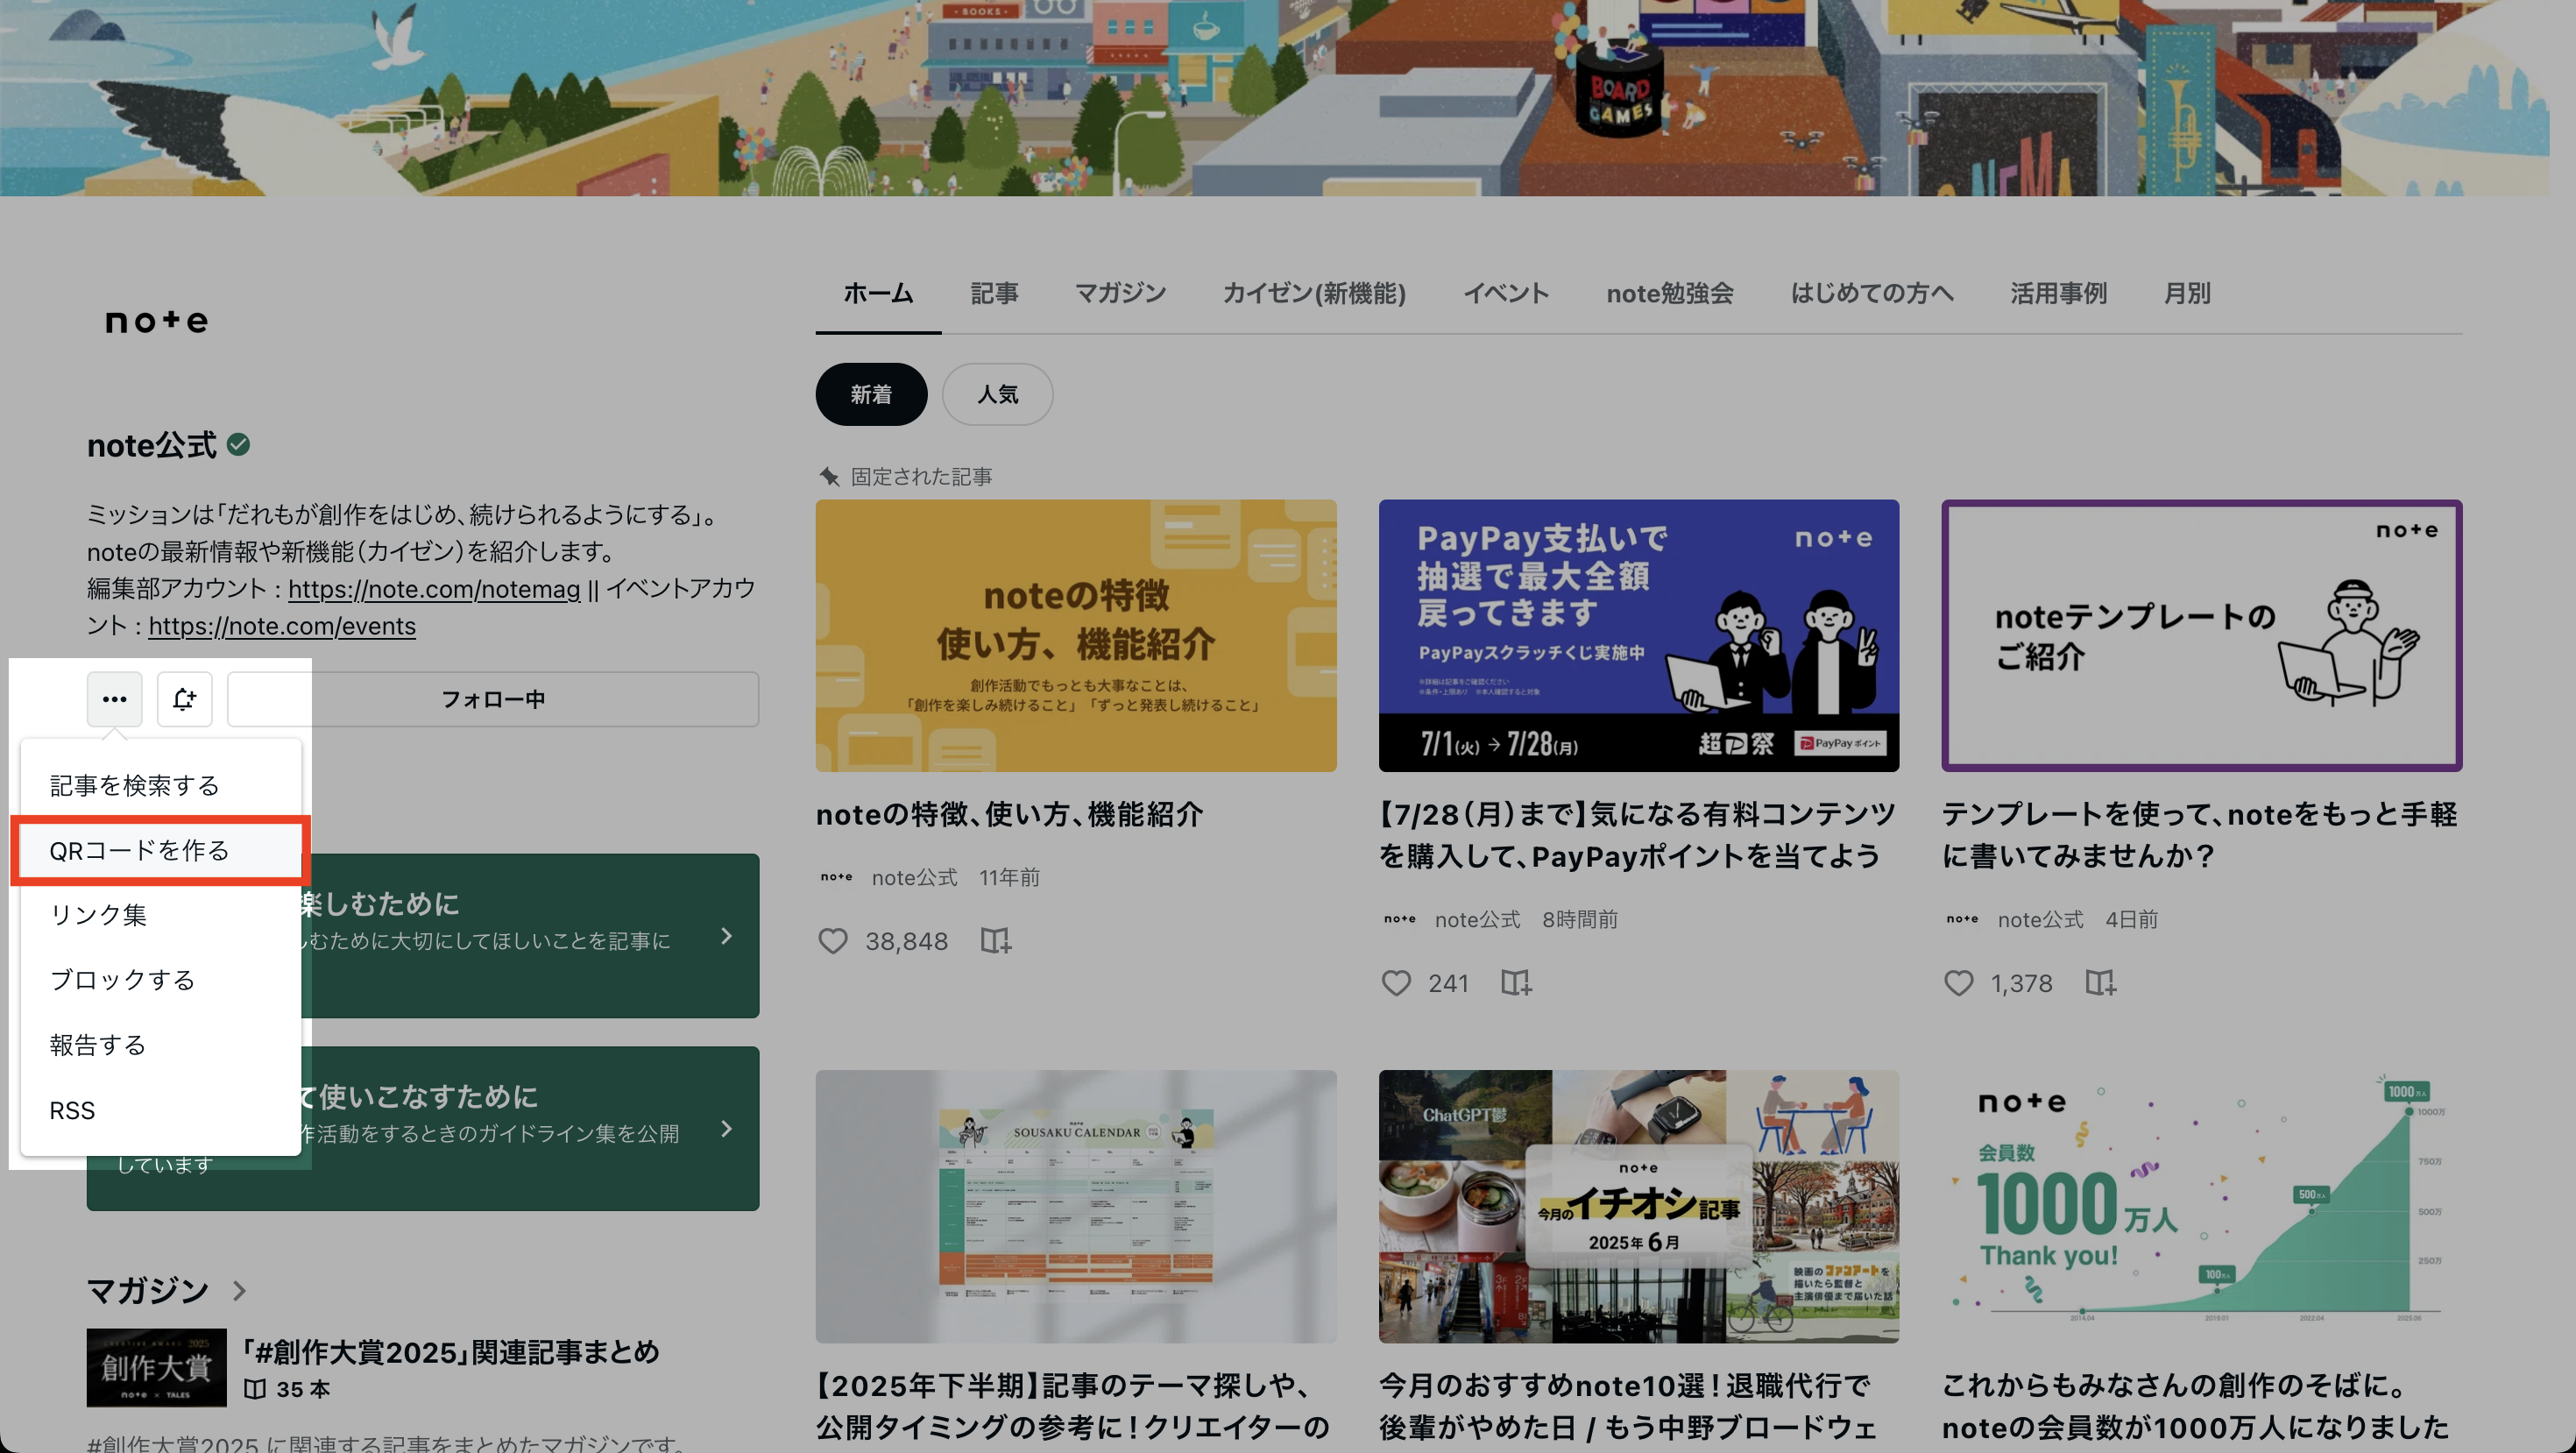
Task: Click the PayPay支払い campaign thumbnail
Action: (1638, 635)
